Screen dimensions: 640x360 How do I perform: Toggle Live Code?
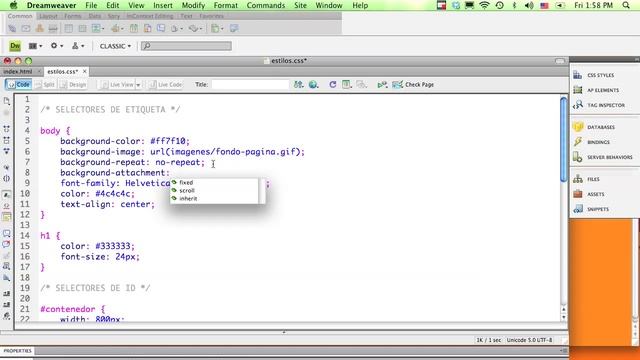(165, 84)
